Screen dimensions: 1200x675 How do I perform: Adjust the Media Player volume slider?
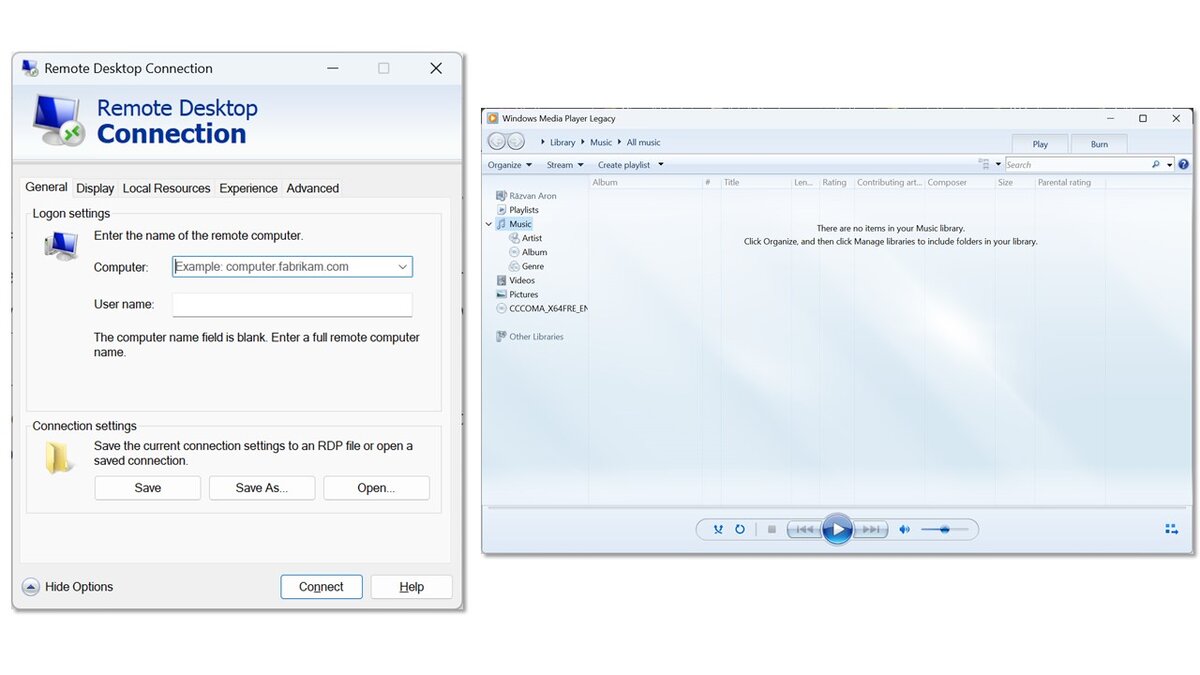pos(944,529)
